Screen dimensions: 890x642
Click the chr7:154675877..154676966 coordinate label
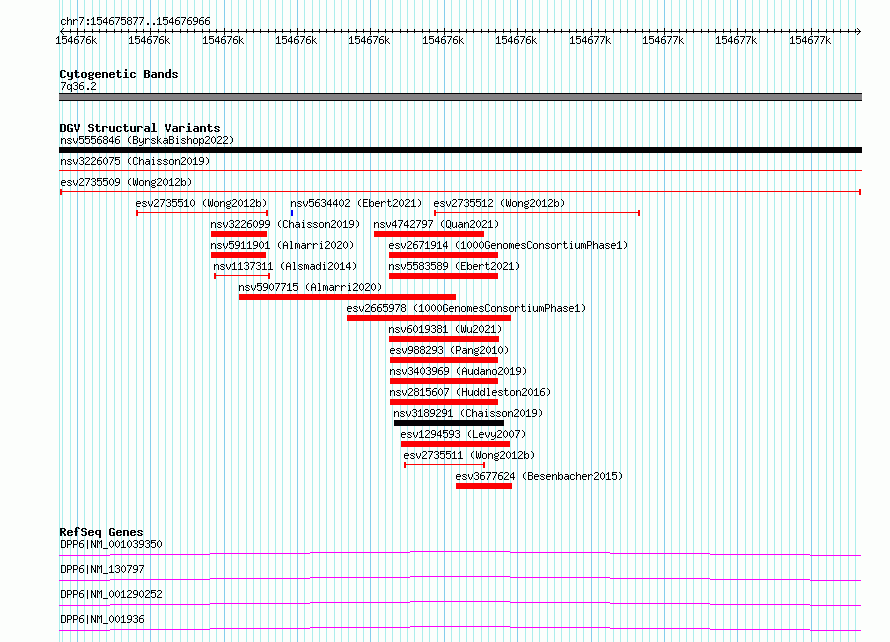(135, 21)
